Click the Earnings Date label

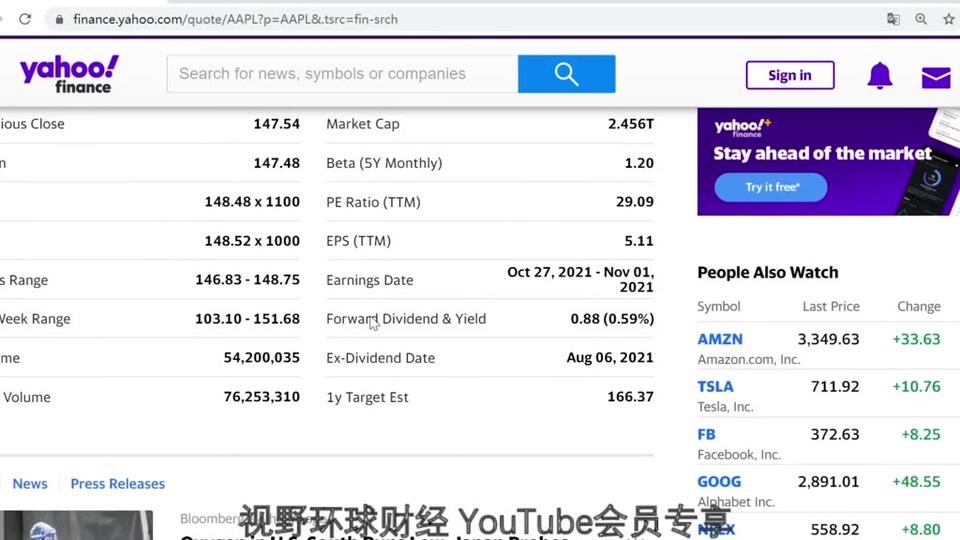click(370, 280)
